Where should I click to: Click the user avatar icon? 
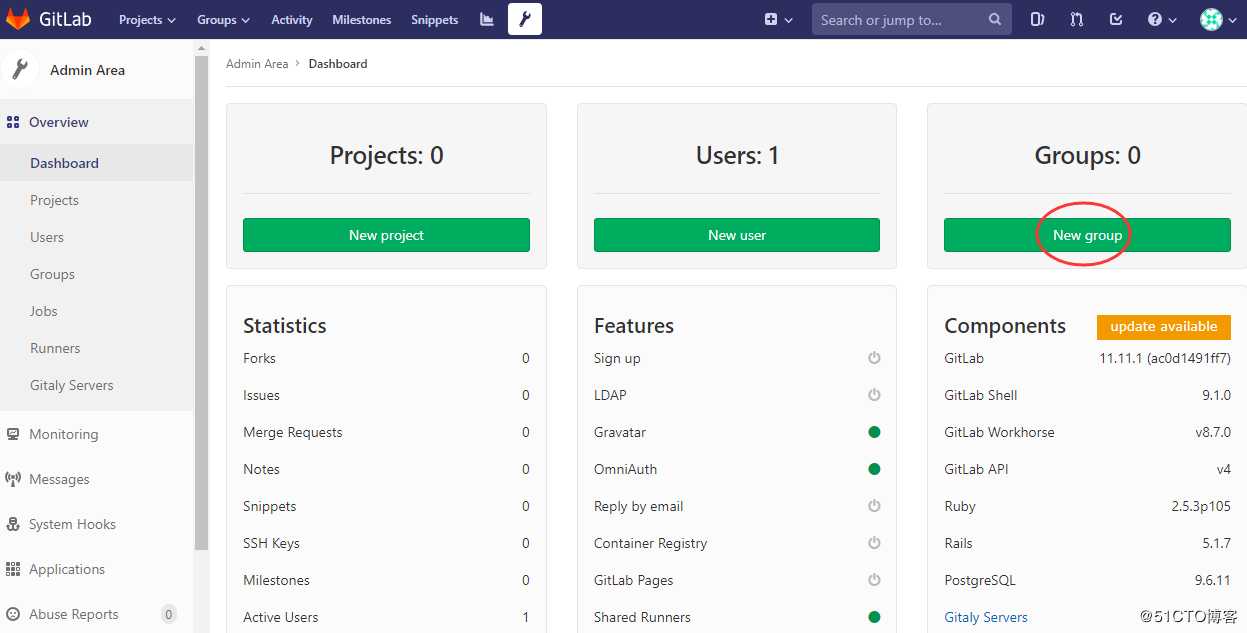[x=1211, y=19]
